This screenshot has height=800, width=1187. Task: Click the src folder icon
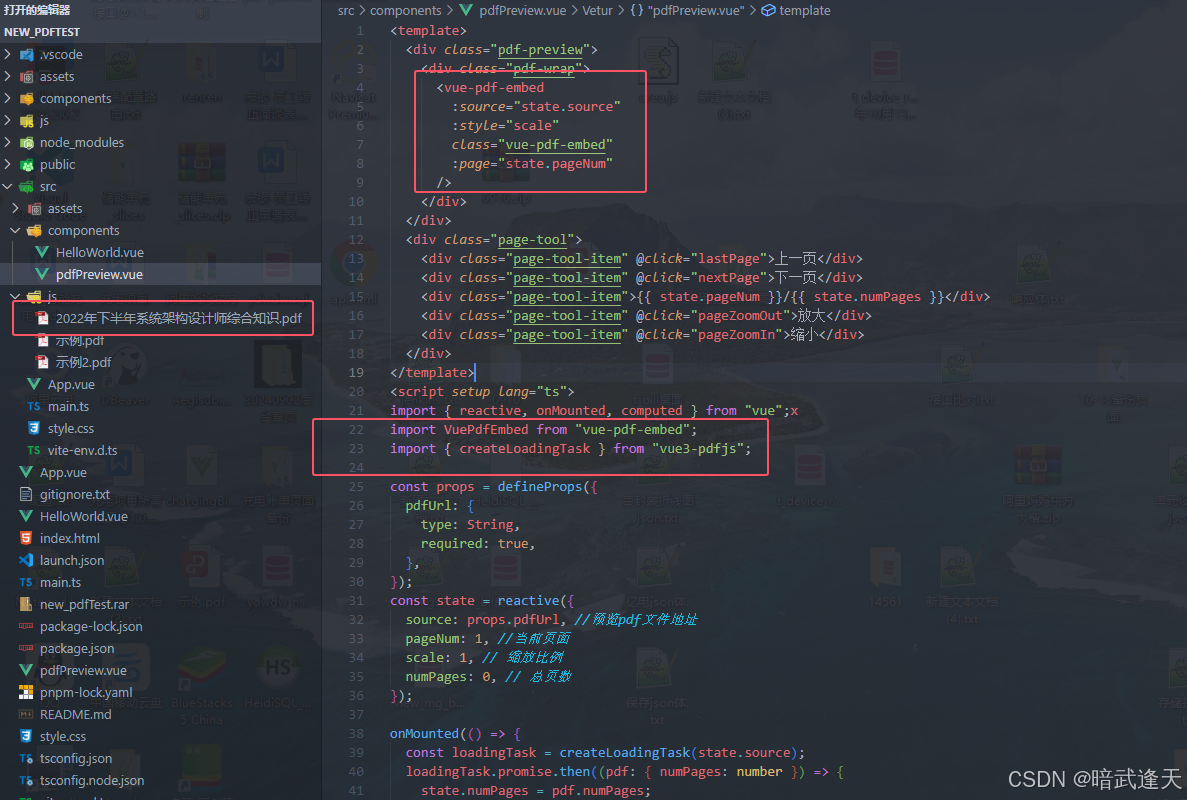click(x=26, y=186)
